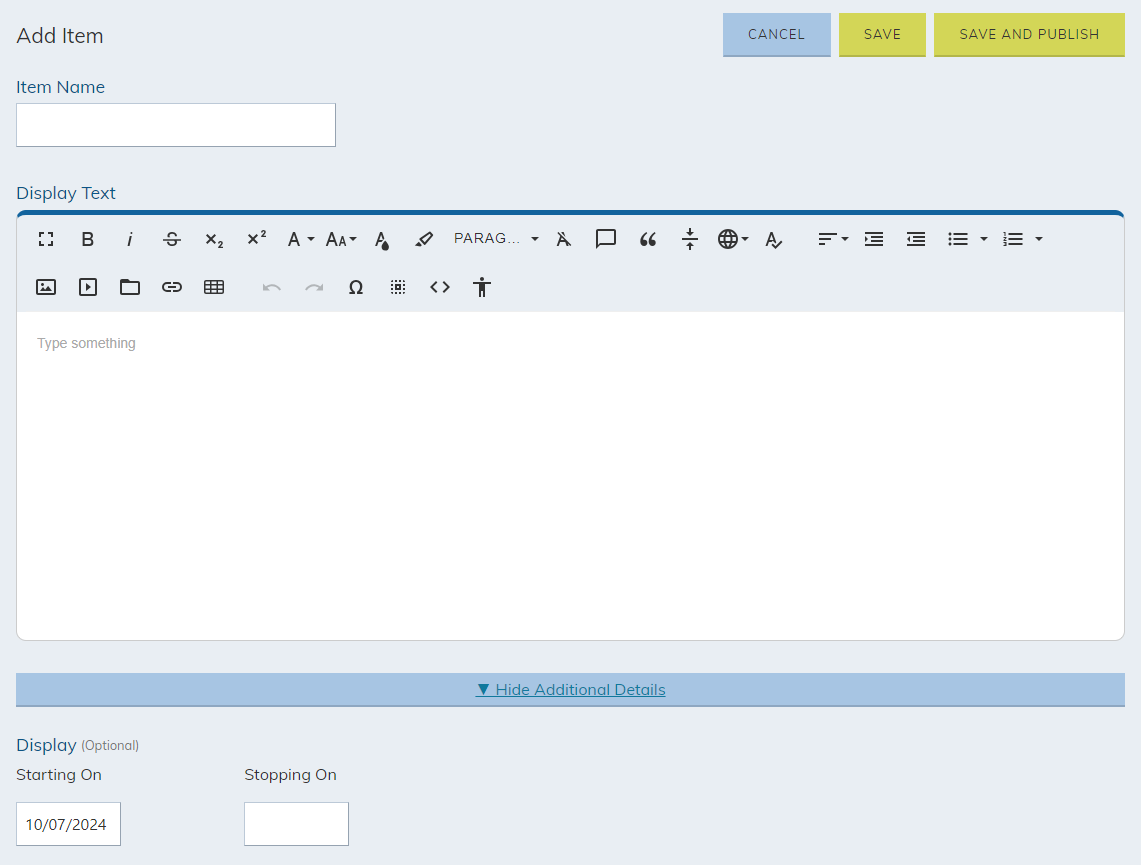The image size is (1141, 865).
Task: Insert a table
Action: pyautogui.click(x=214, y=287)
